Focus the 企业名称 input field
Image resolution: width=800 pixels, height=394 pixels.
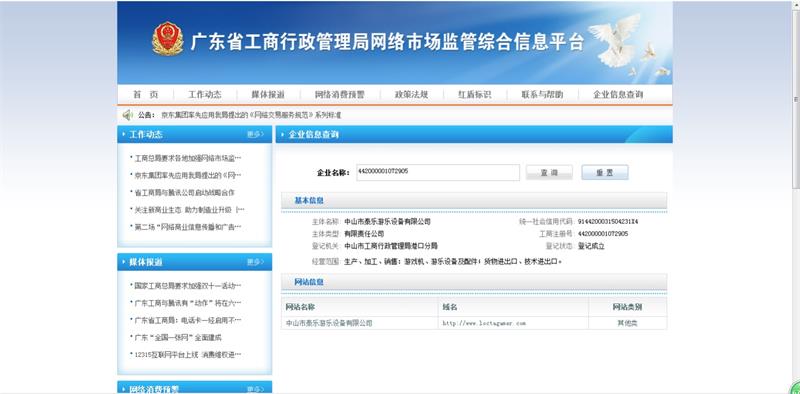pos(438,173)
